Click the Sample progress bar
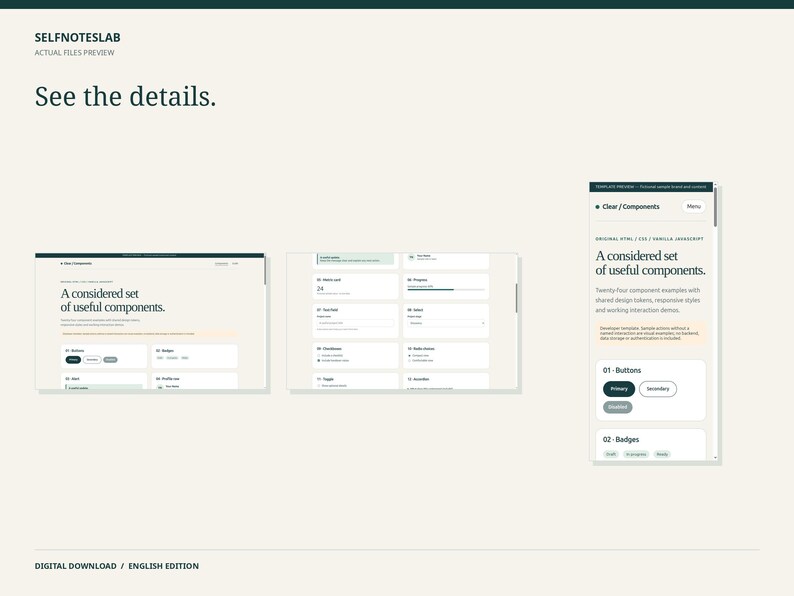 [446, 290]
